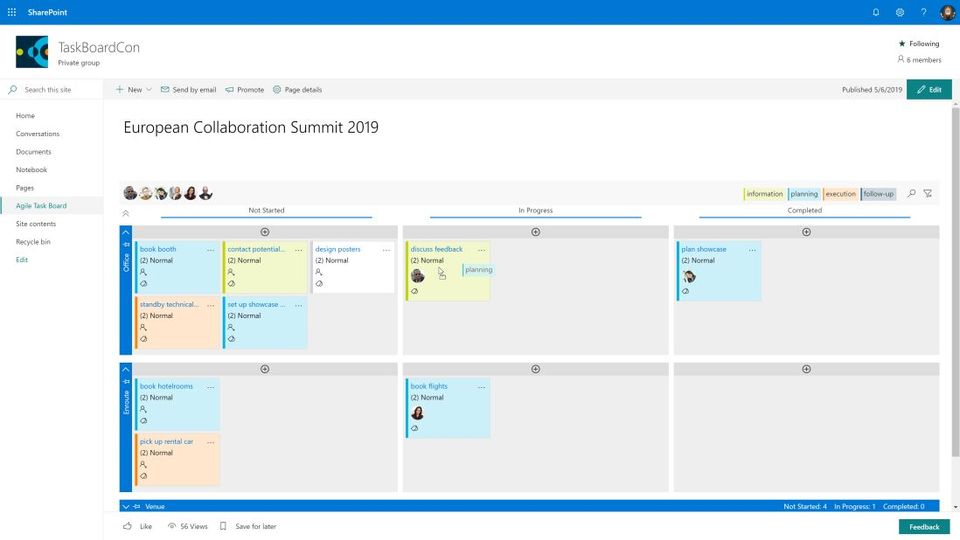Open Site contents in the navigation
Image resolution: width=960 pixels, height=540 pixels.
pyautogui.click(x=36, y=224)
